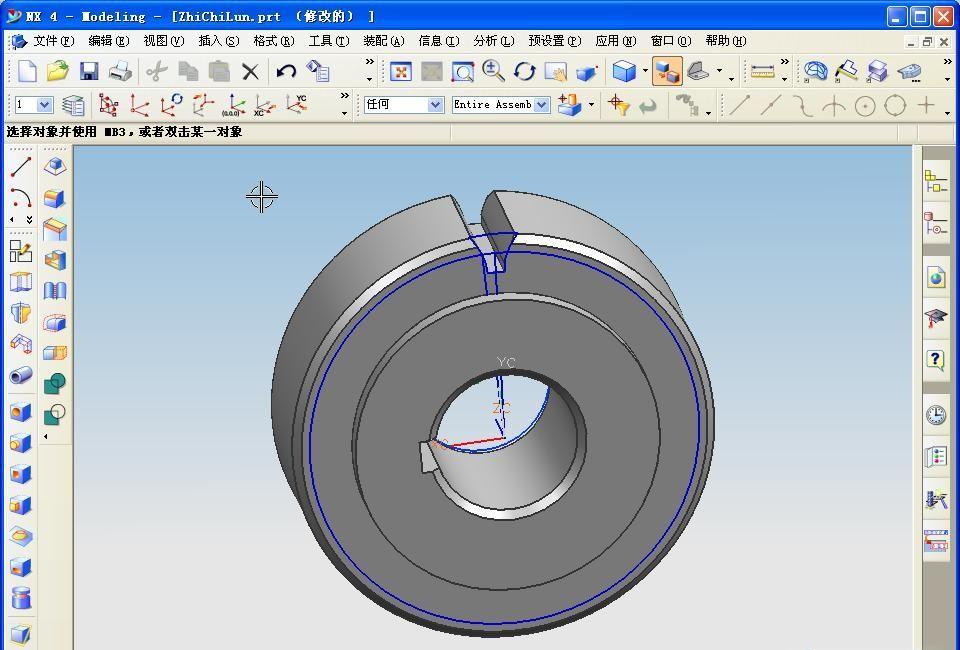Toggle the highlighted assembly shading mode button
960x650 pixels.
pyautogui.click(x=667, y=71)
